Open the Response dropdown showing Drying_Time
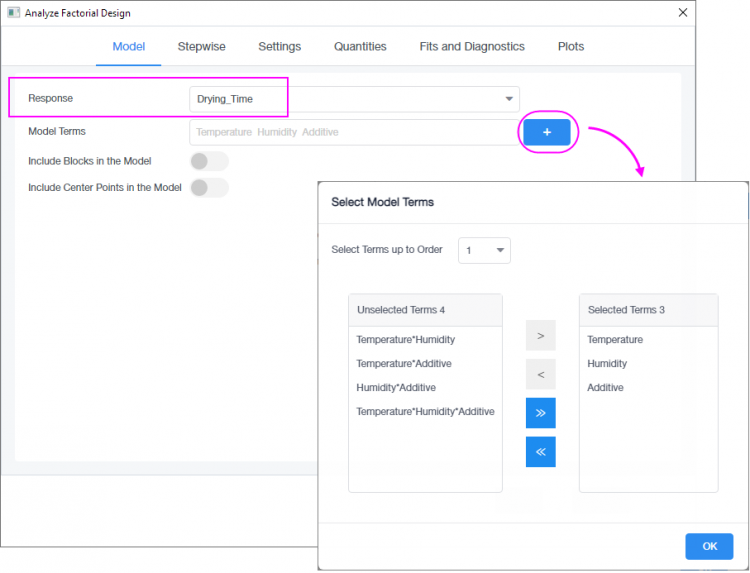The height and width of the screenshot is (573, 750). click(354, 98)
